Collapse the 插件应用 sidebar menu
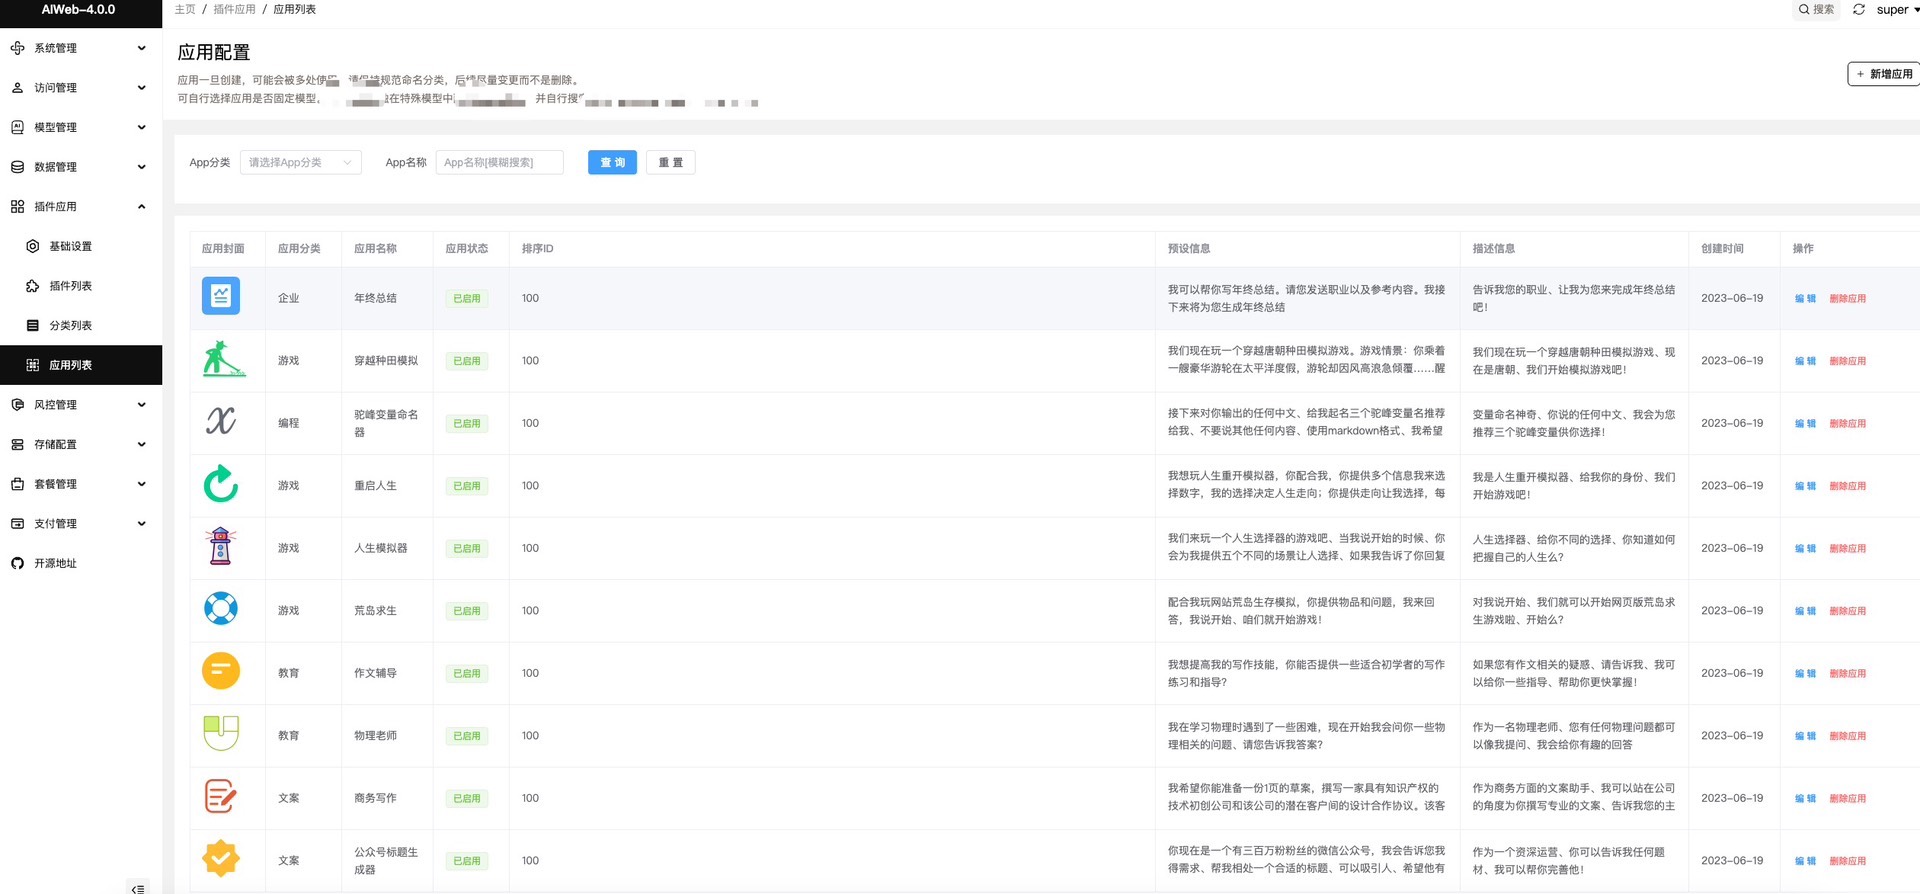Screen dimensions: 1920x894 tap(80, 206)
